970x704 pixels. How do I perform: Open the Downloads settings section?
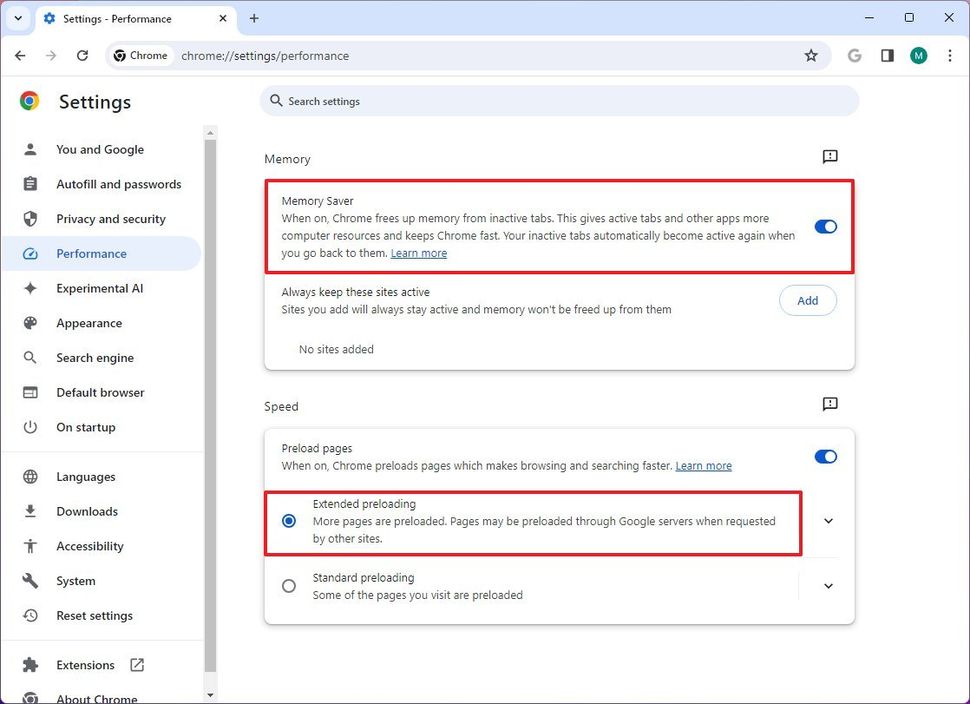[x=86, y=511]
